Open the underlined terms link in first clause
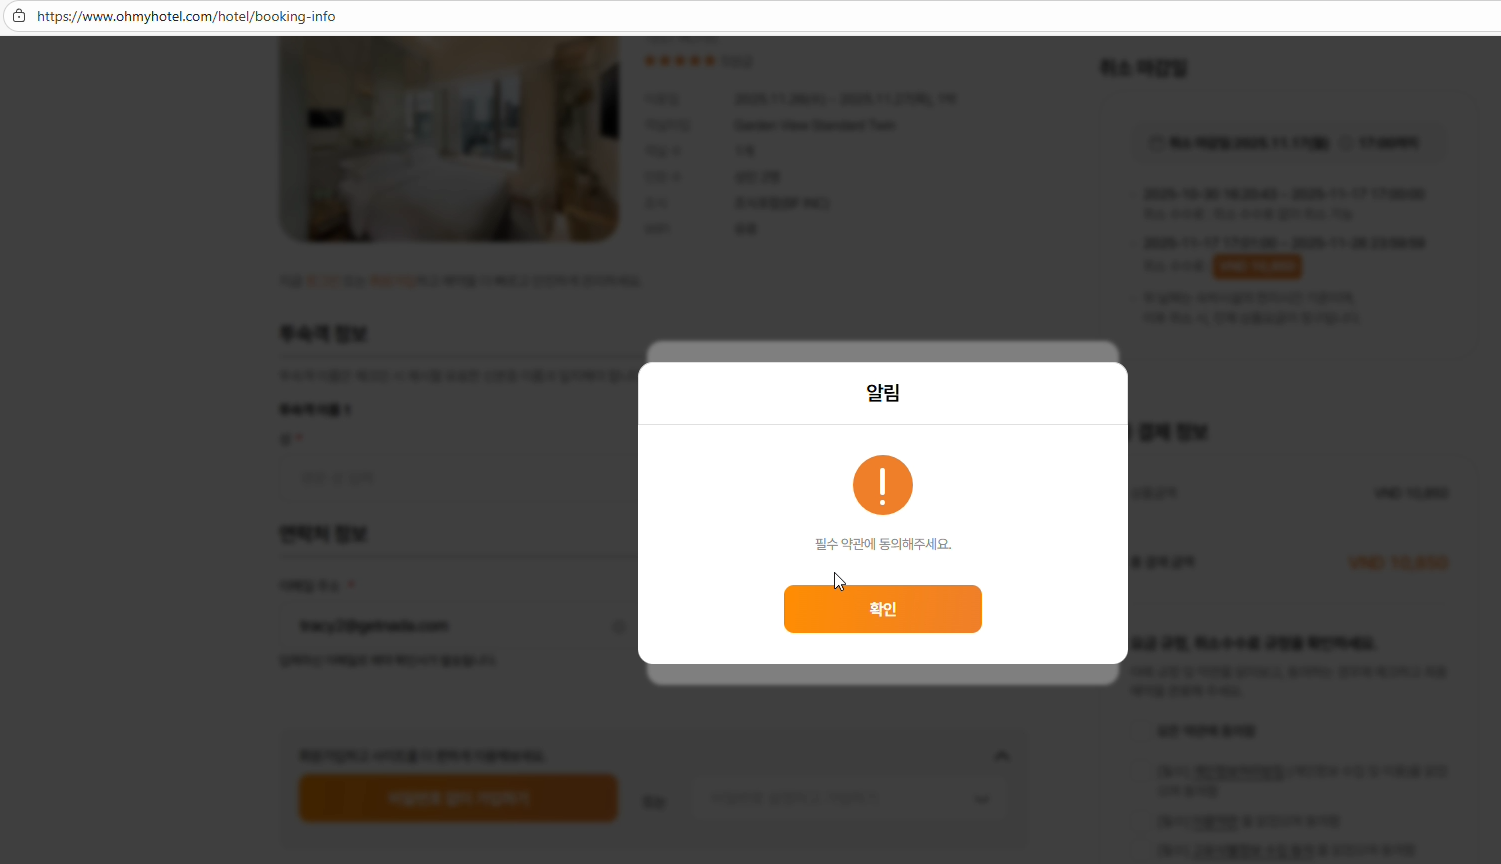This screenshot has width=1501, height=864. click(1240, 772)
